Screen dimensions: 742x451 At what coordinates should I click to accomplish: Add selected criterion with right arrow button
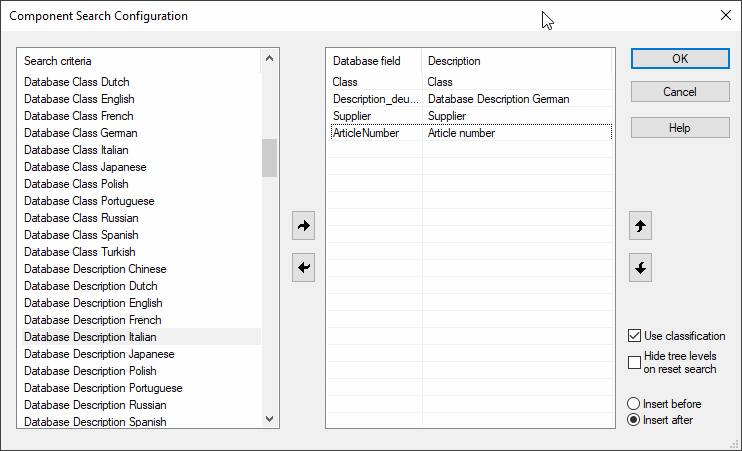(x=303, y=226)
